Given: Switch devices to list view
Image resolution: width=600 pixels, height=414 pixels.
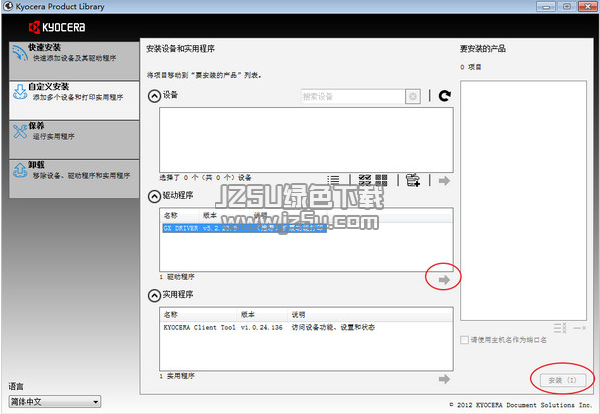Looking at the screenshot, I should (333, 180).
